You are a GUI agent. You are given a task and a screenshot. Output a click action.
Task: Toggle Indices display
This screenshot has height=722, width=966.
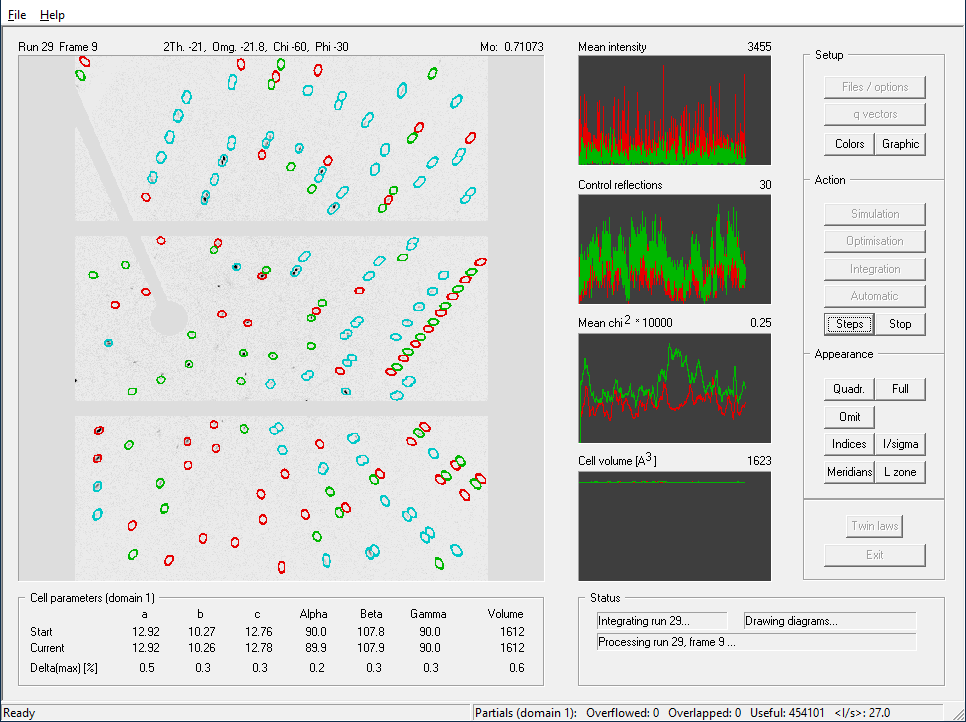(849, 444)
